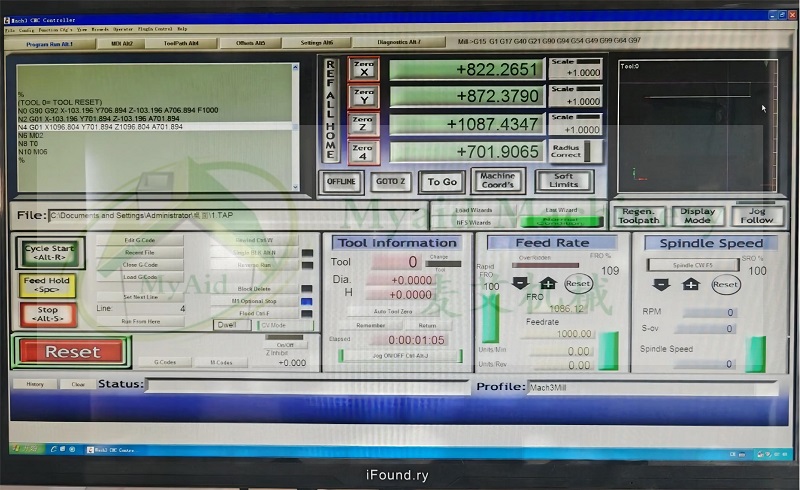Click the tool number field
800x490 pixels.
395,262
